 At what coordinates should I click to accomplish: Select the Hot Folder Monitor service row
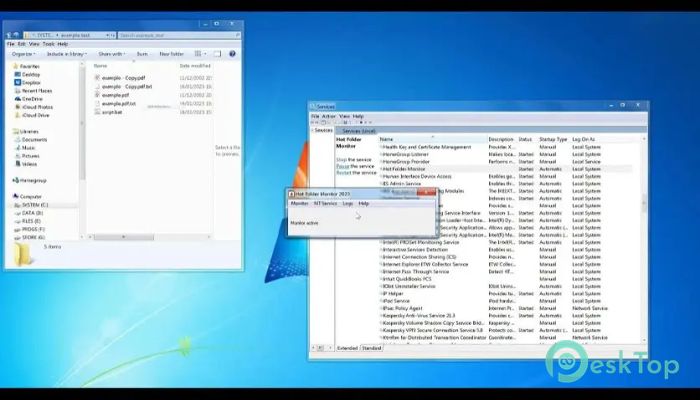[x=506, y=169]
